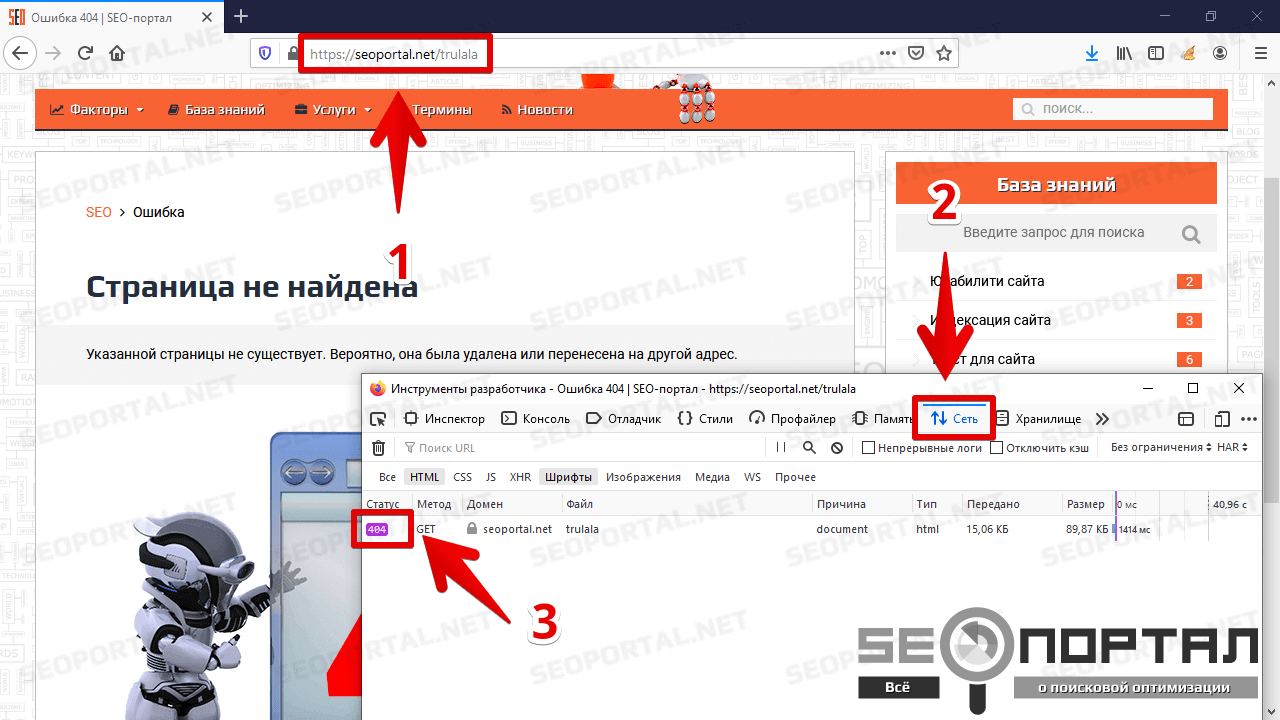Enable the Непрерывные логи checkbox

coord(868,448)
